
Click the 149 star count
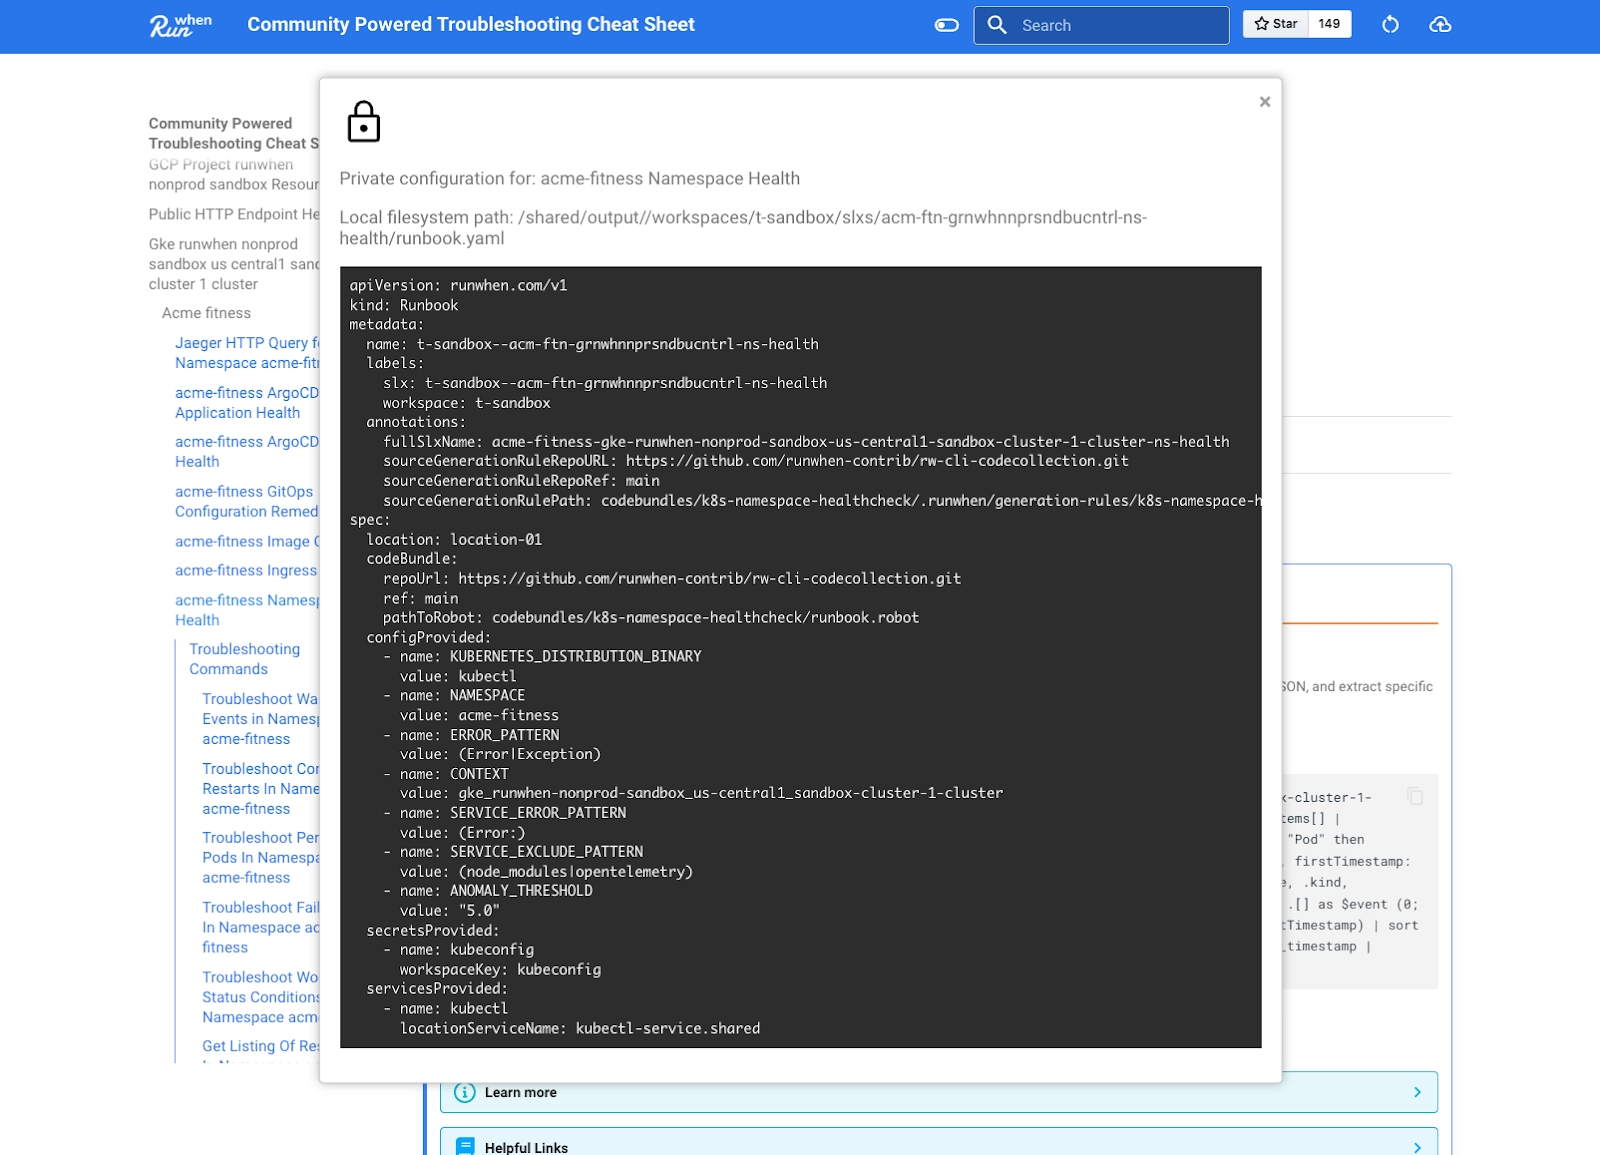(x=1329, y=24)
